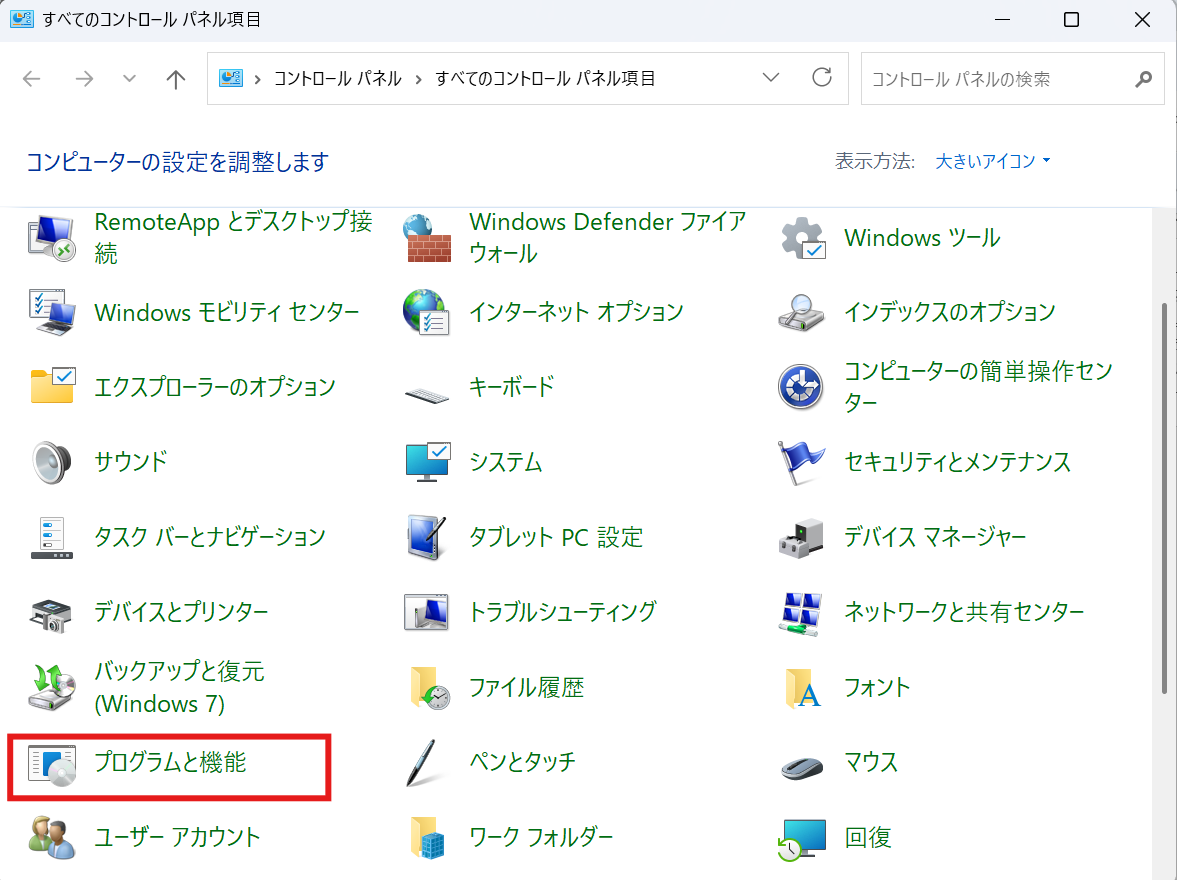Refresh the page with the reload button

click(x=821, y=77)
